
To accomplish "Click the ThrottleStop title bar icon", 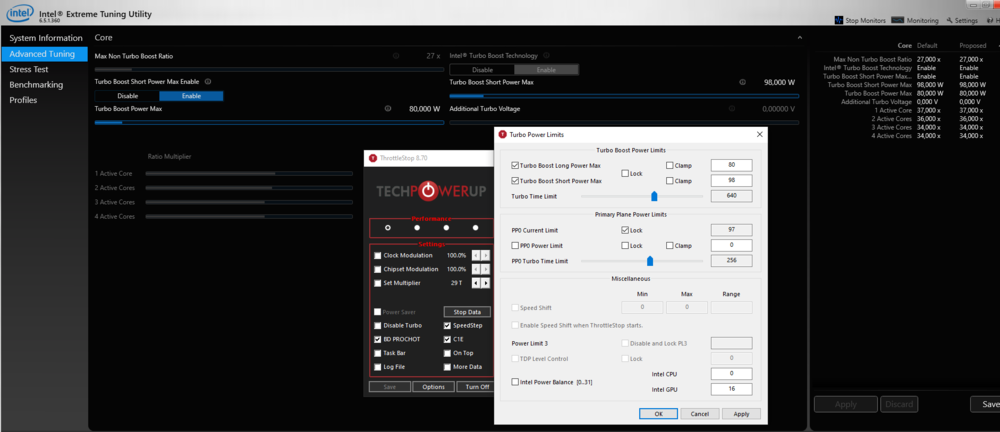I will pyautogui.click(x=373, y=158).
